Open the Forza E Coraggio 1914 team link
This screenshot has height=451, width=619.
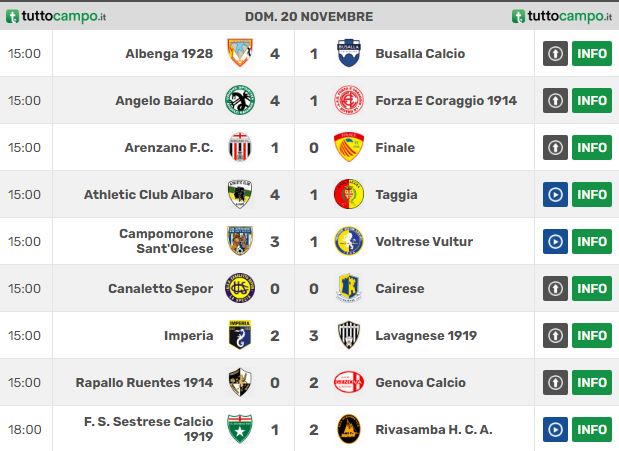point(446,101)
